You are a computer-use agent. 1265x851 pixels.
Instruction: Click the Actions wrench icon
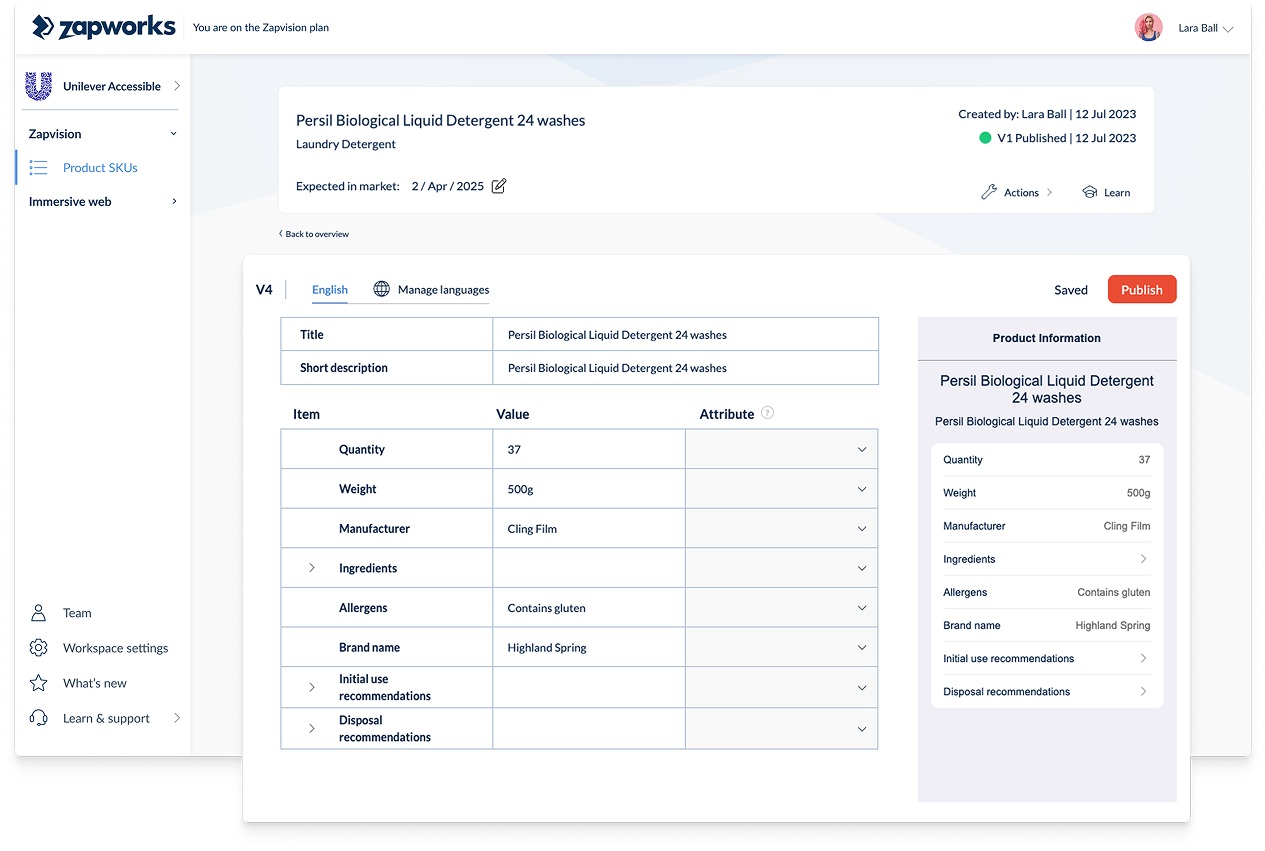tap(989, 192)
